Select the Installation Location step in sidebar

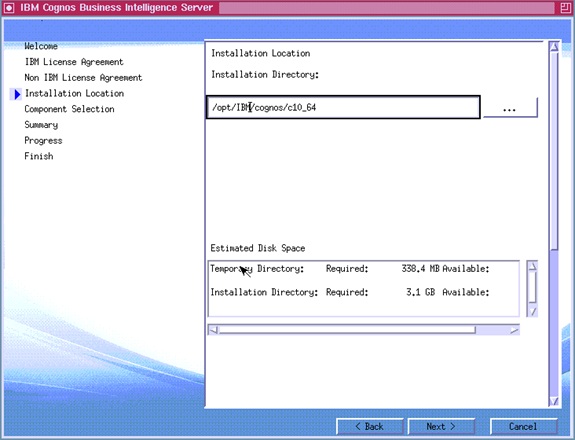coord(74,94)
